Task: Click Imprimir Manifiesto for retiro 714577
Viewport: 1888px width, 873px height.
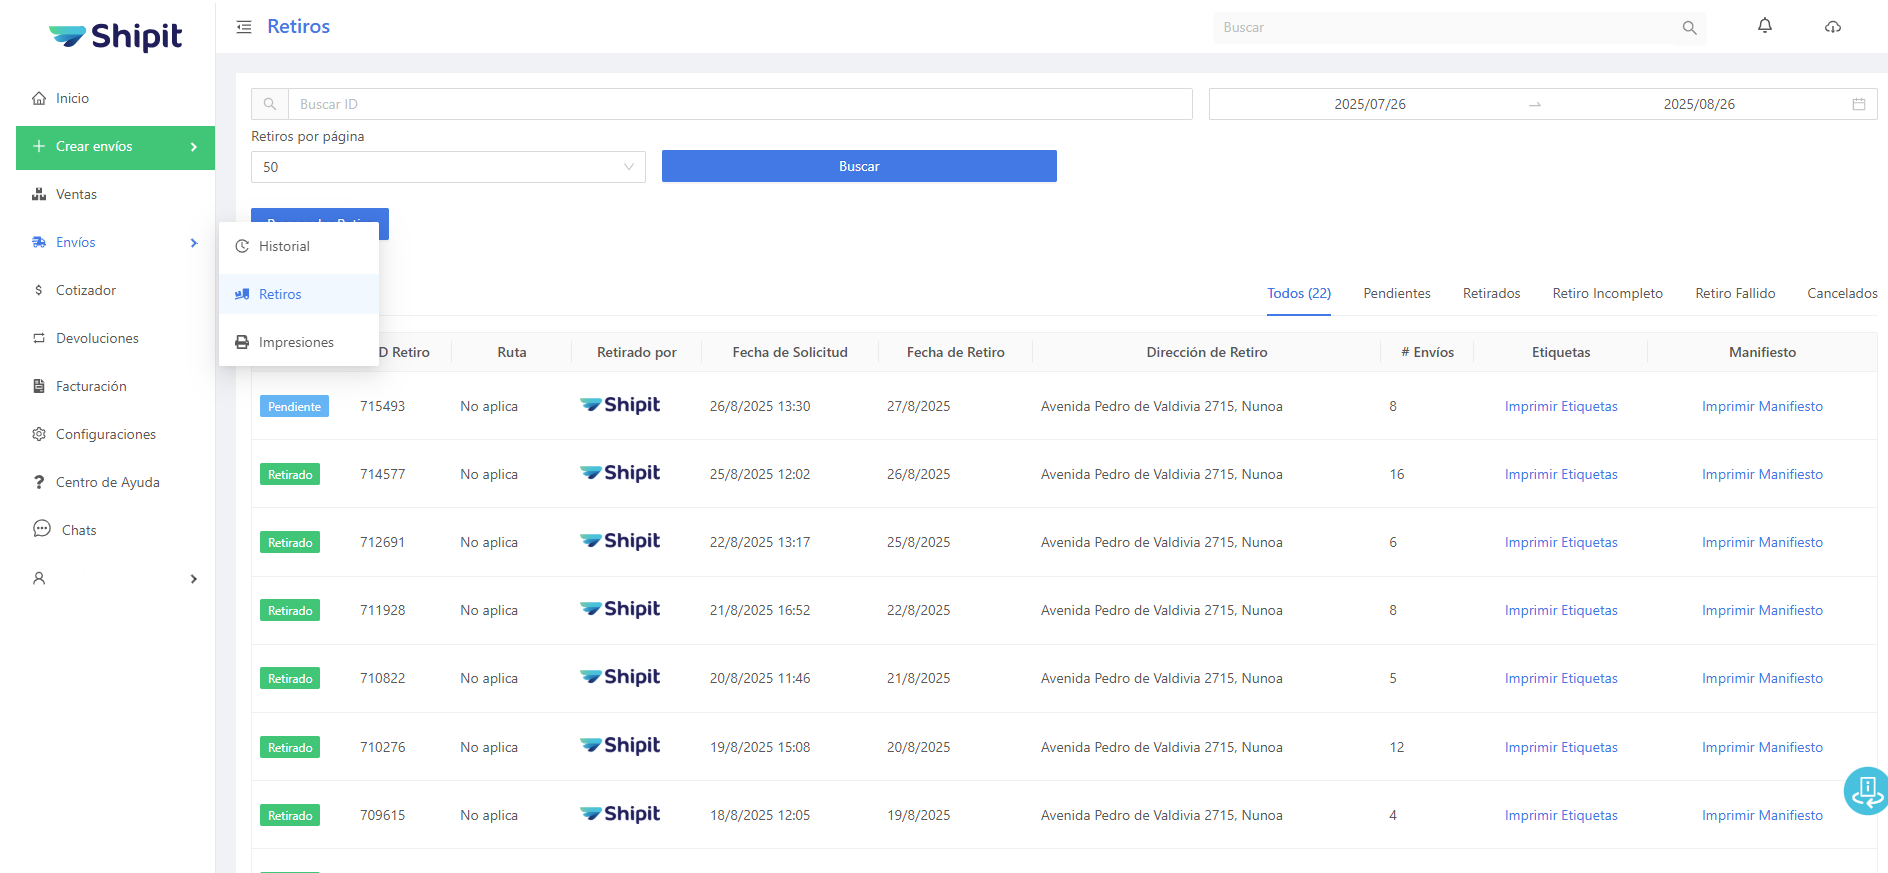Action: [x=1762, y=474]
